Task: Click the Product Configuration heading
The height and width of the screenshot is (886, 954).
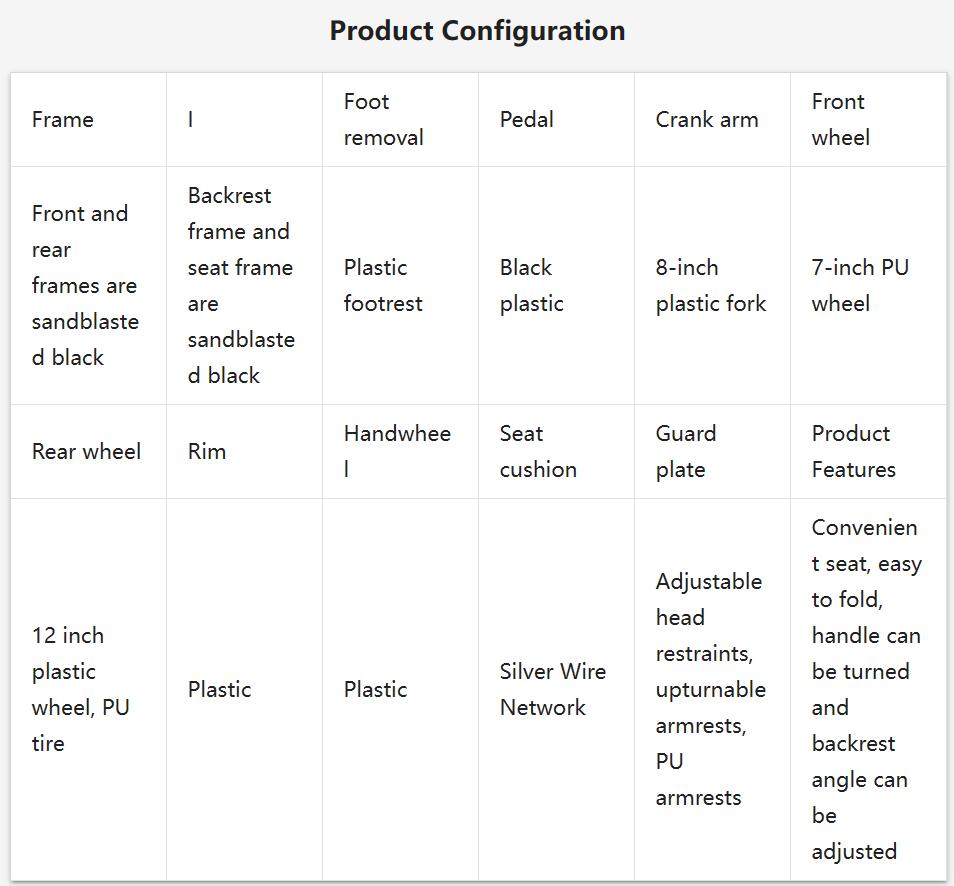Action: [477, 30]
